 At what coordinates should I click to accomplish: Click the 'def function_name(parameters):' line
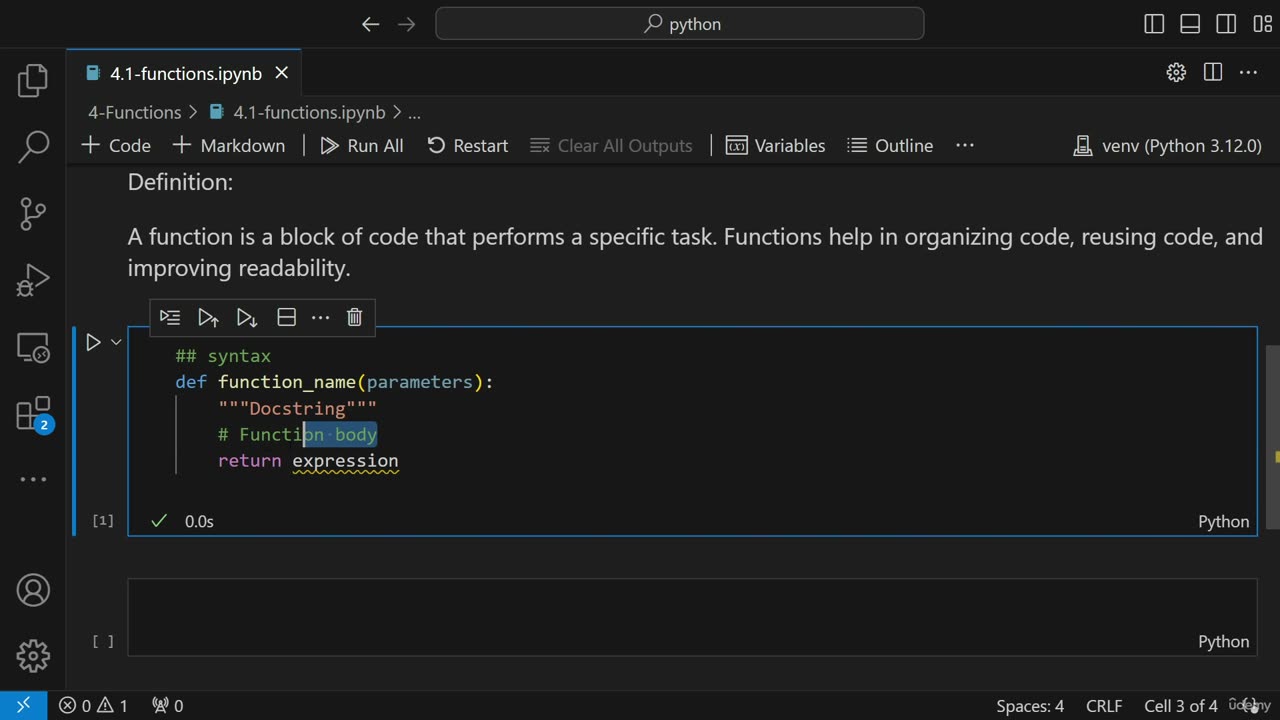tap(334, 382)
